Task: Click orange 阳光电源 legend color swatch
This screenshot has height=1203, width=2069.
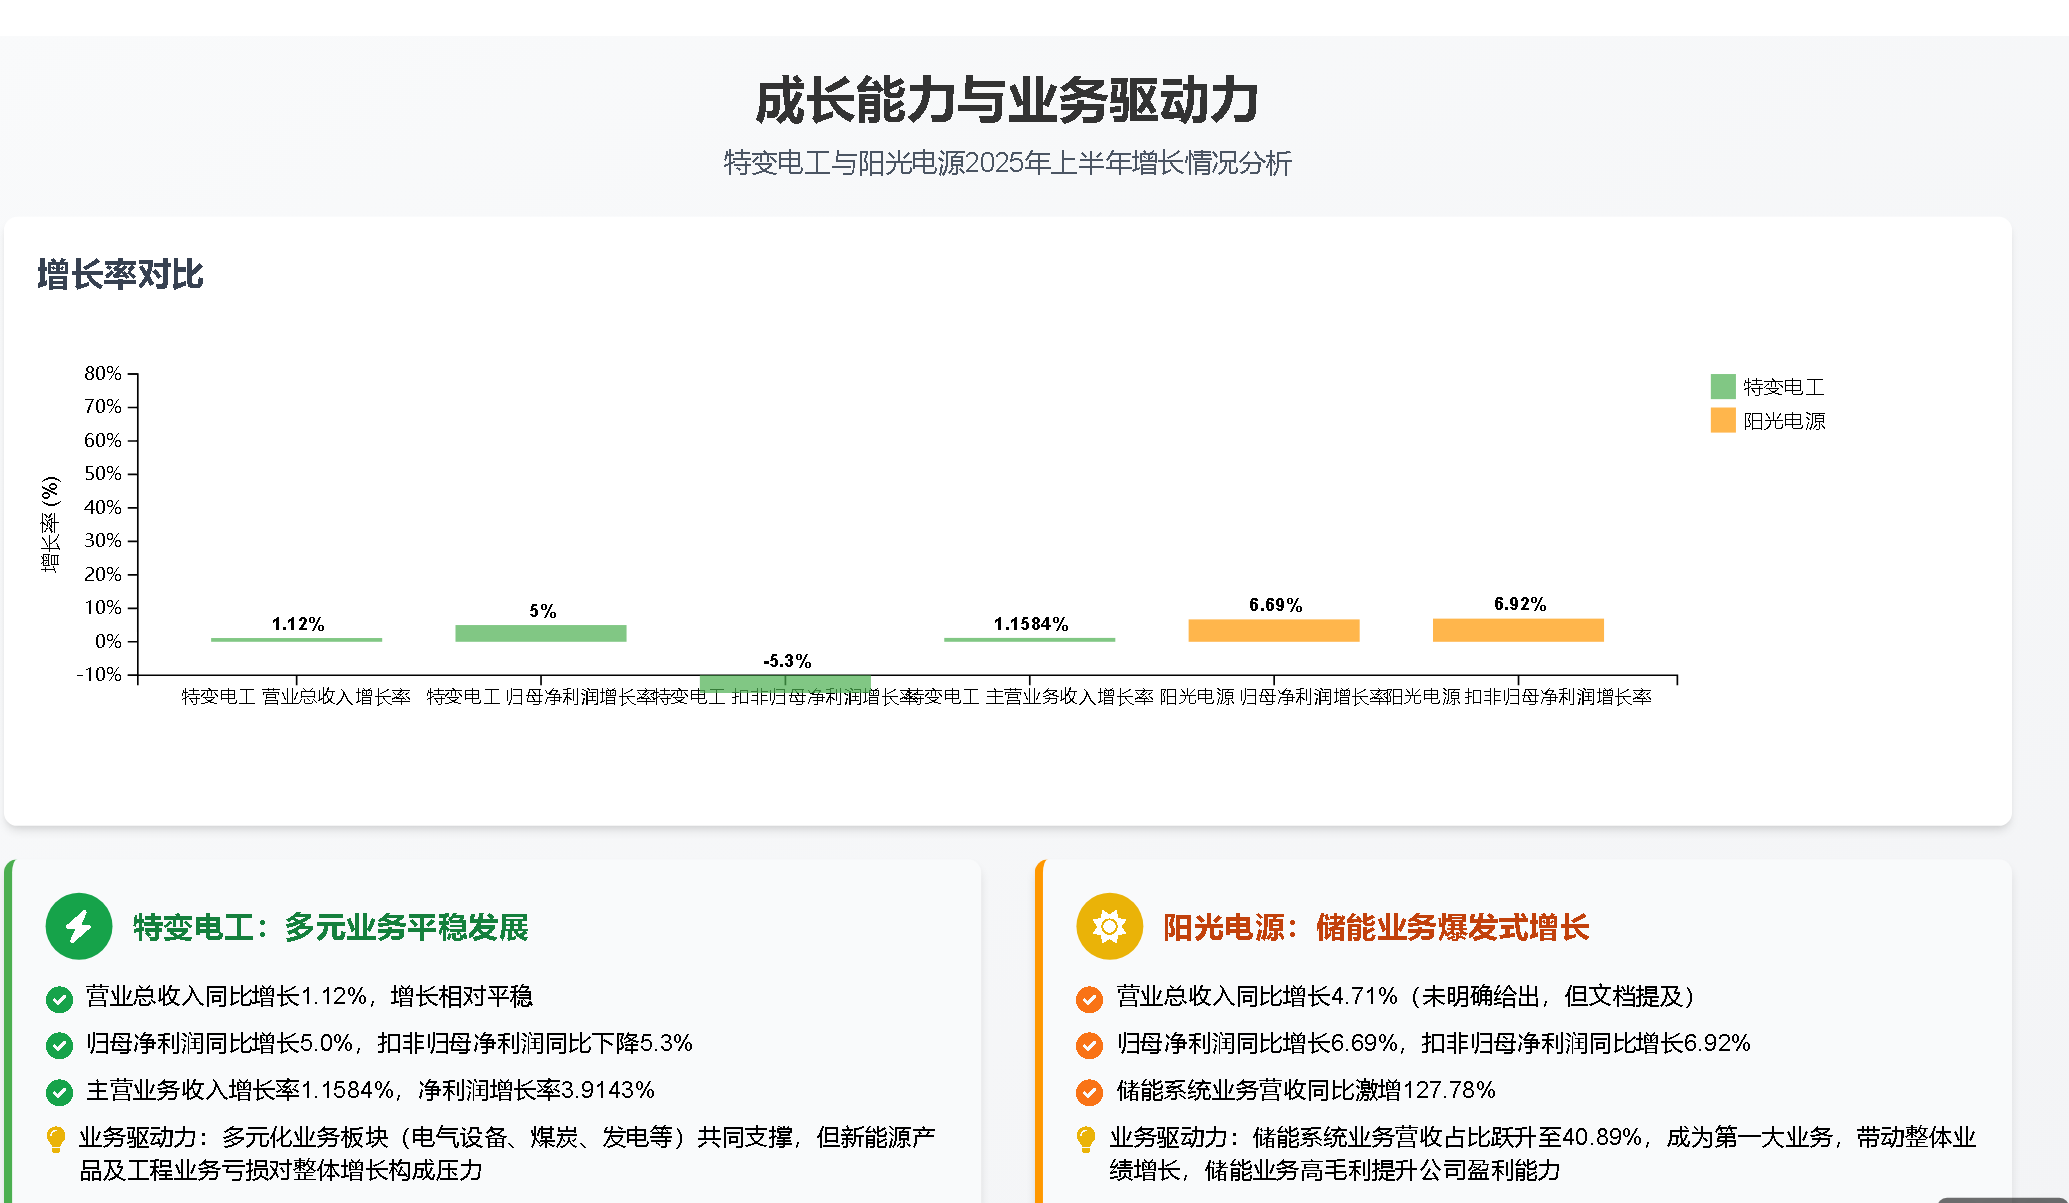Action: (x=1722, y=421)
